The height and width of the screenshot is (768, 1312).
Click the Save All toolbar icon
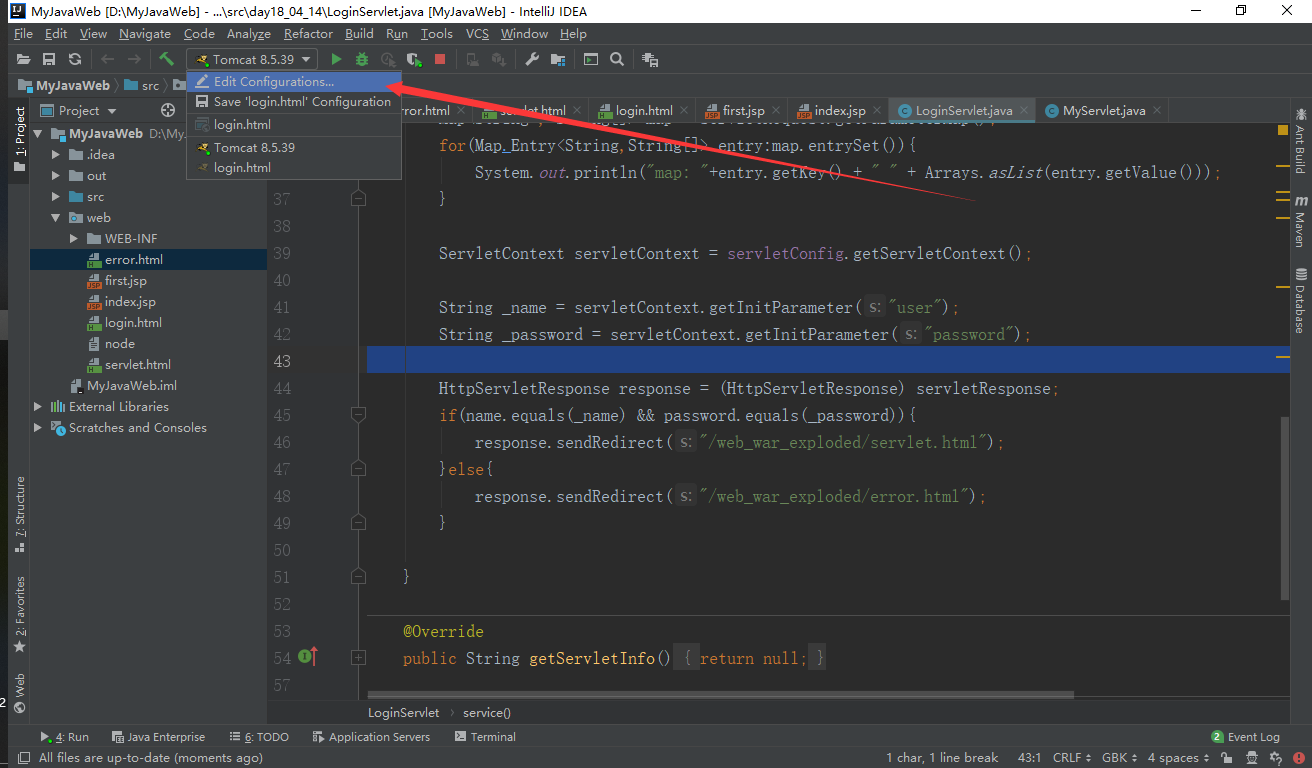[48, 60]
